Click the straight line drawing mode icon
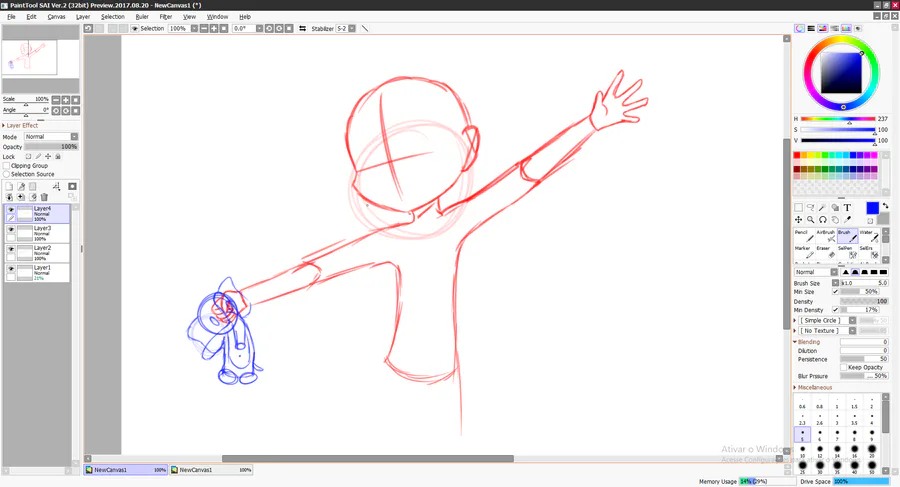Screen dimensions: 900x487 tap(364, 28)
